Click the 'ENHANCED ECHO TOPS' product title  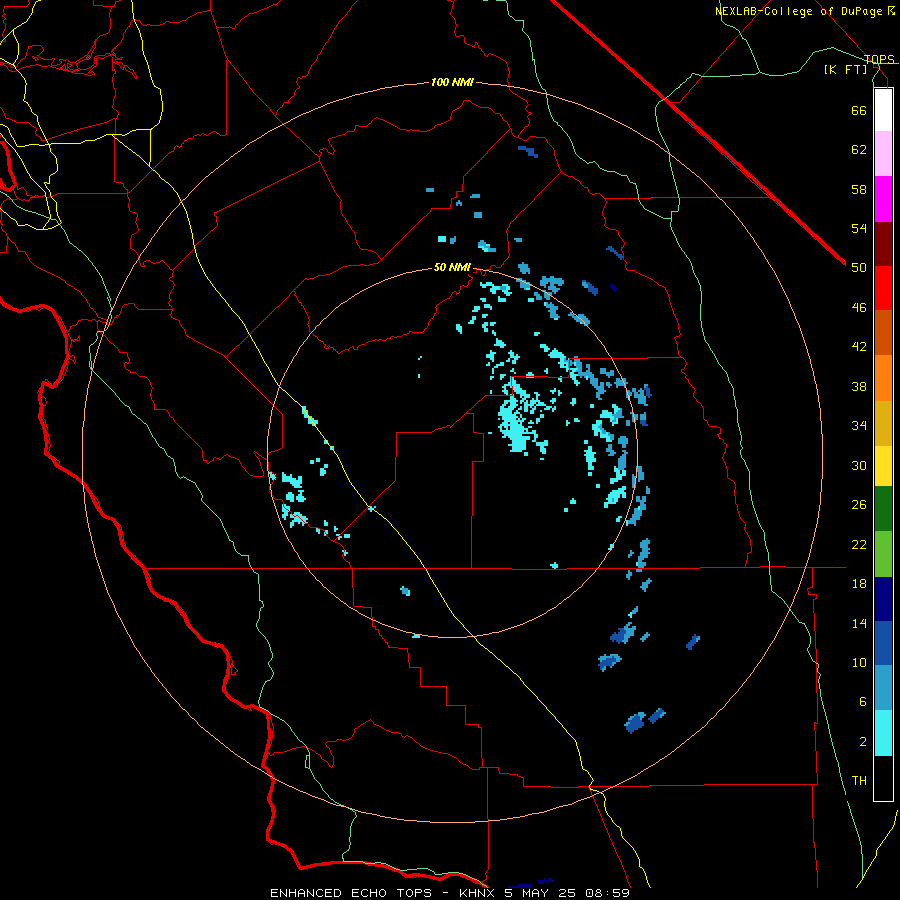click(351, 893)
